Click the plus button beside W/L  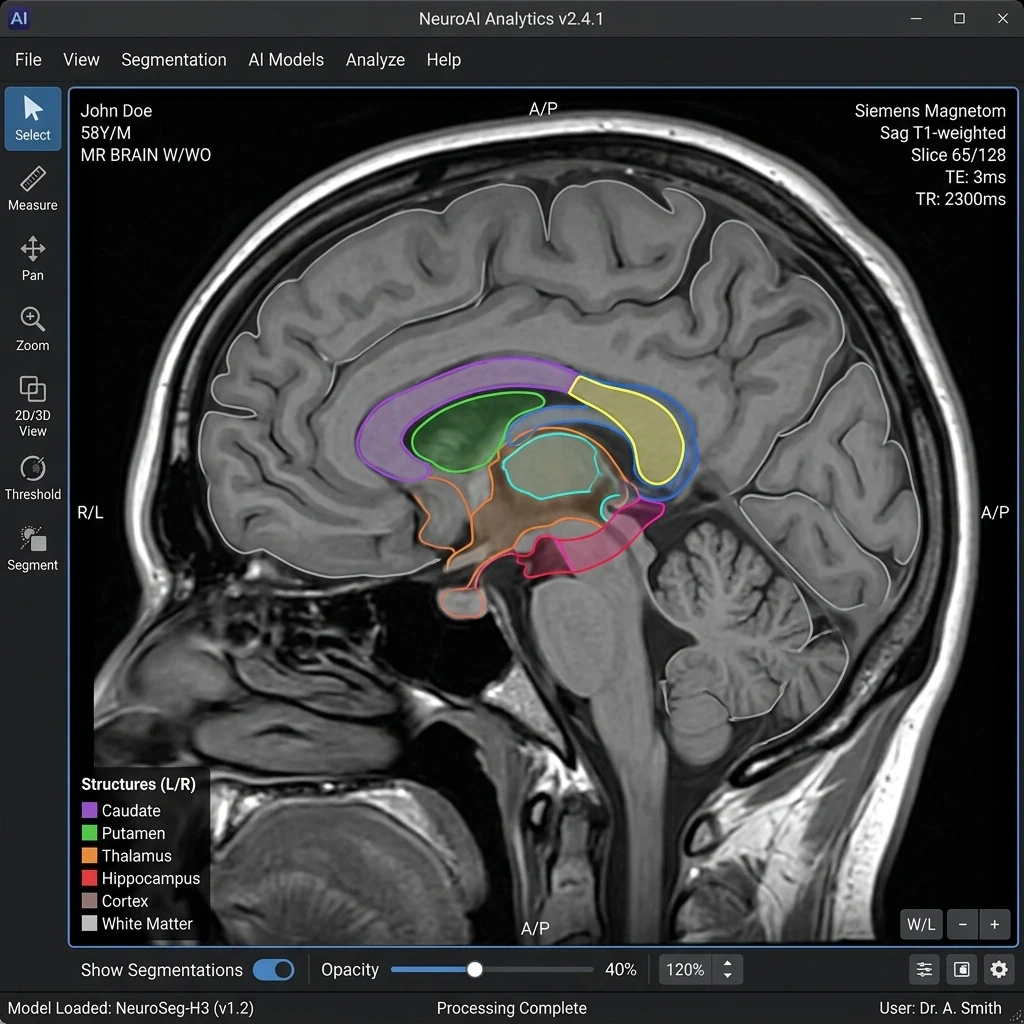pos(995,924)
